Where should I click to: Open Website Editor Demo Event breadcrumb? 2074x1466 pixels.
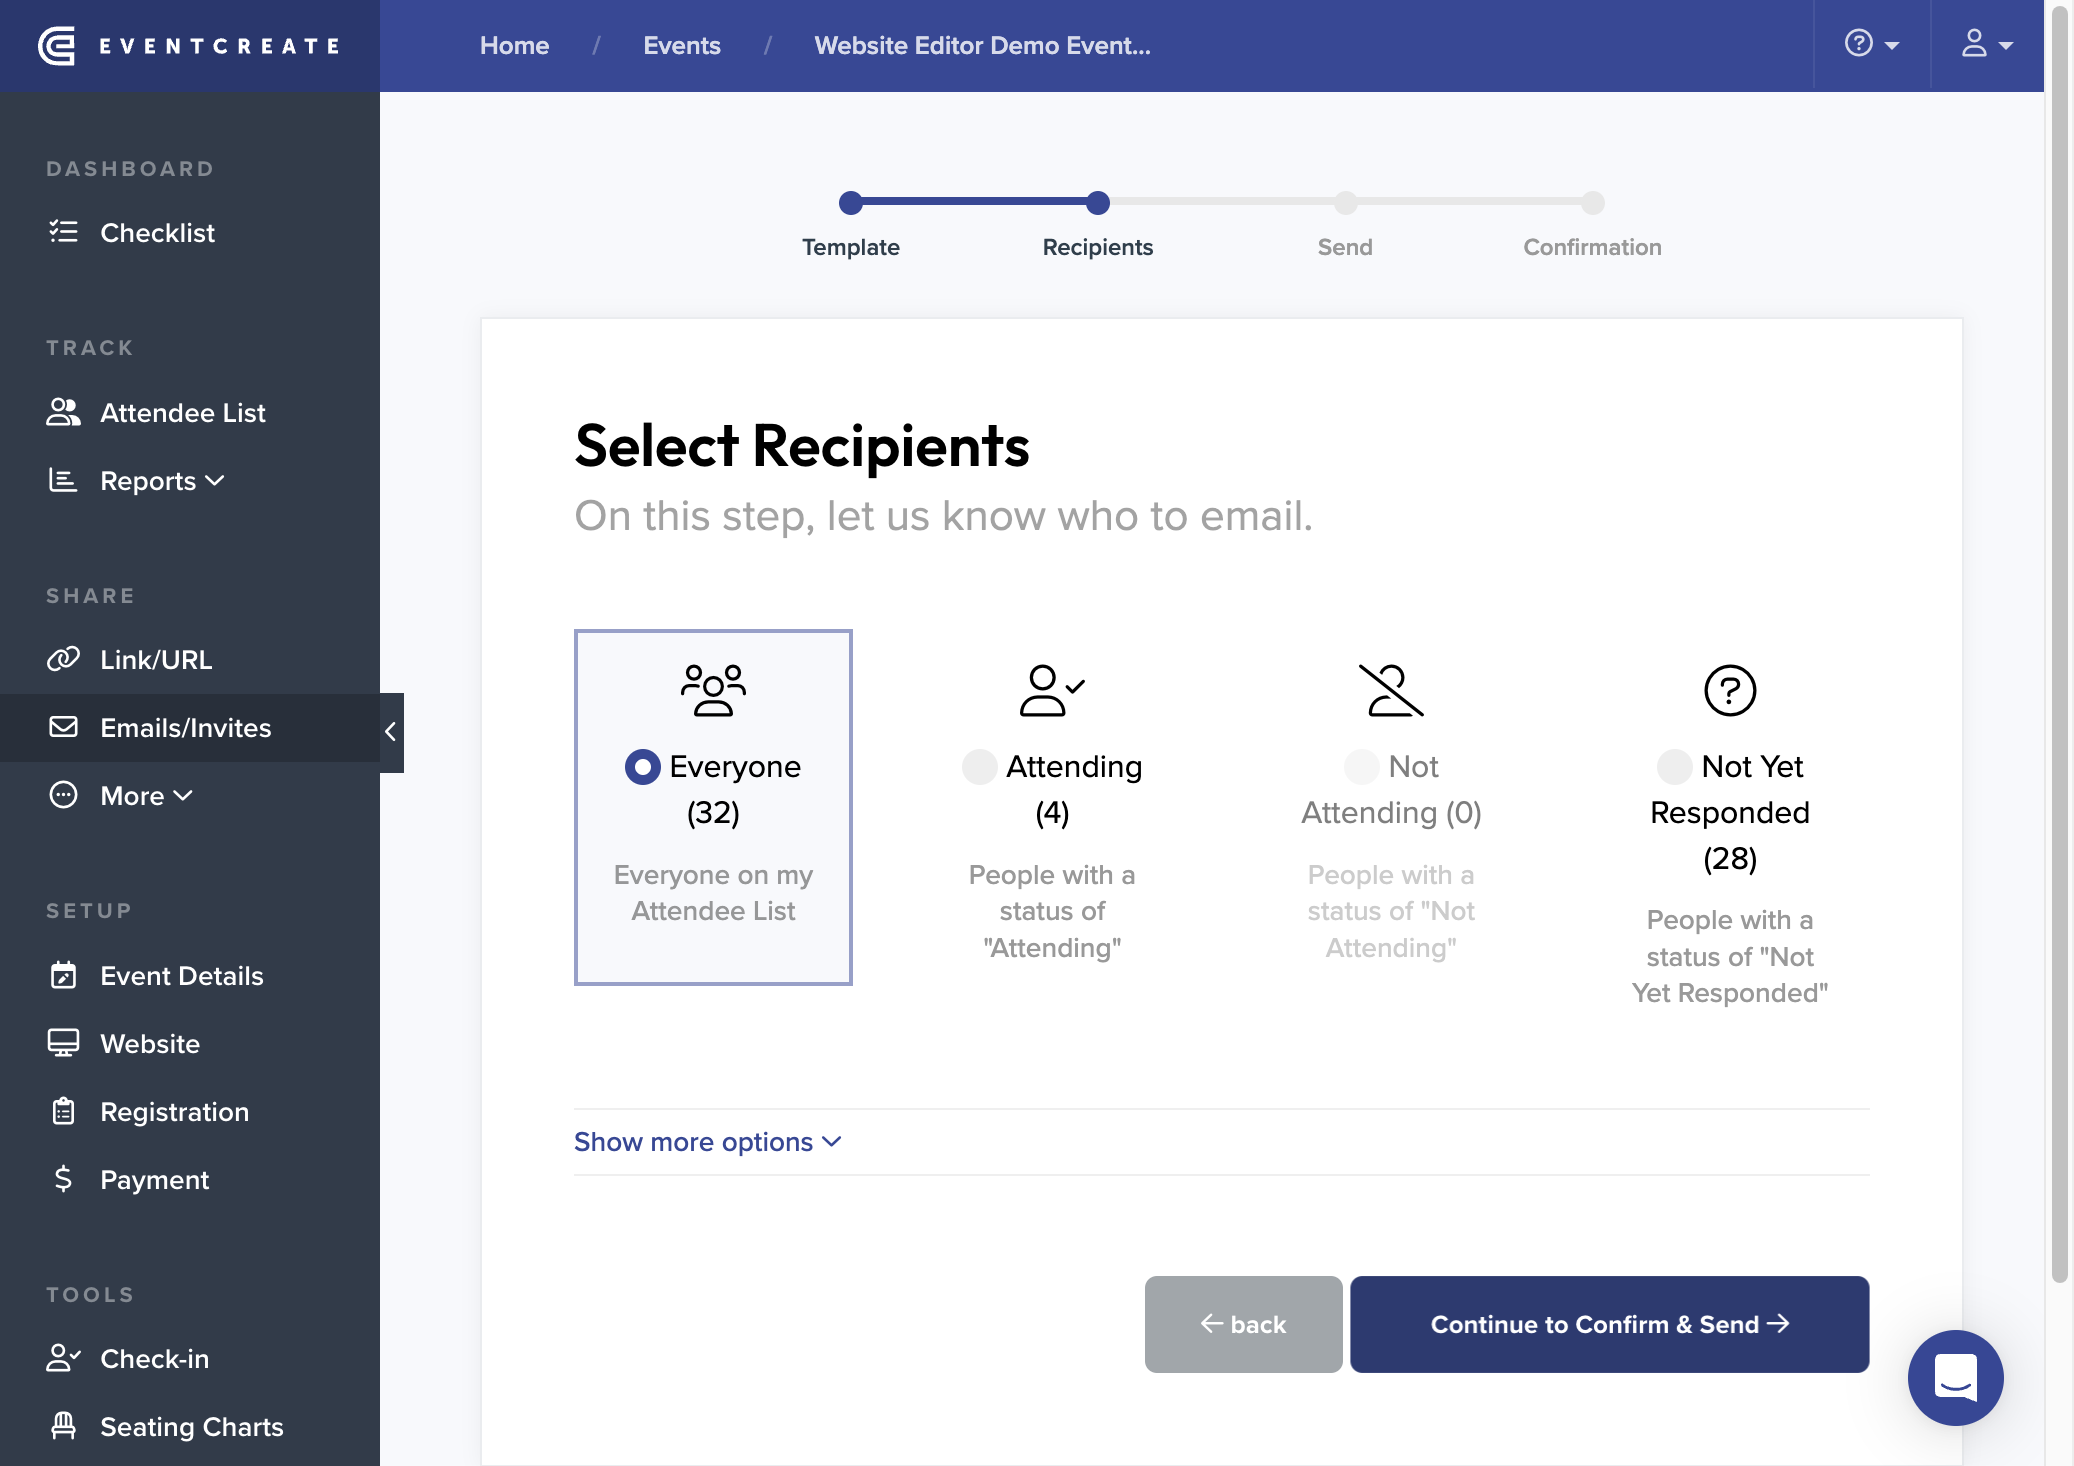[982, 45]
